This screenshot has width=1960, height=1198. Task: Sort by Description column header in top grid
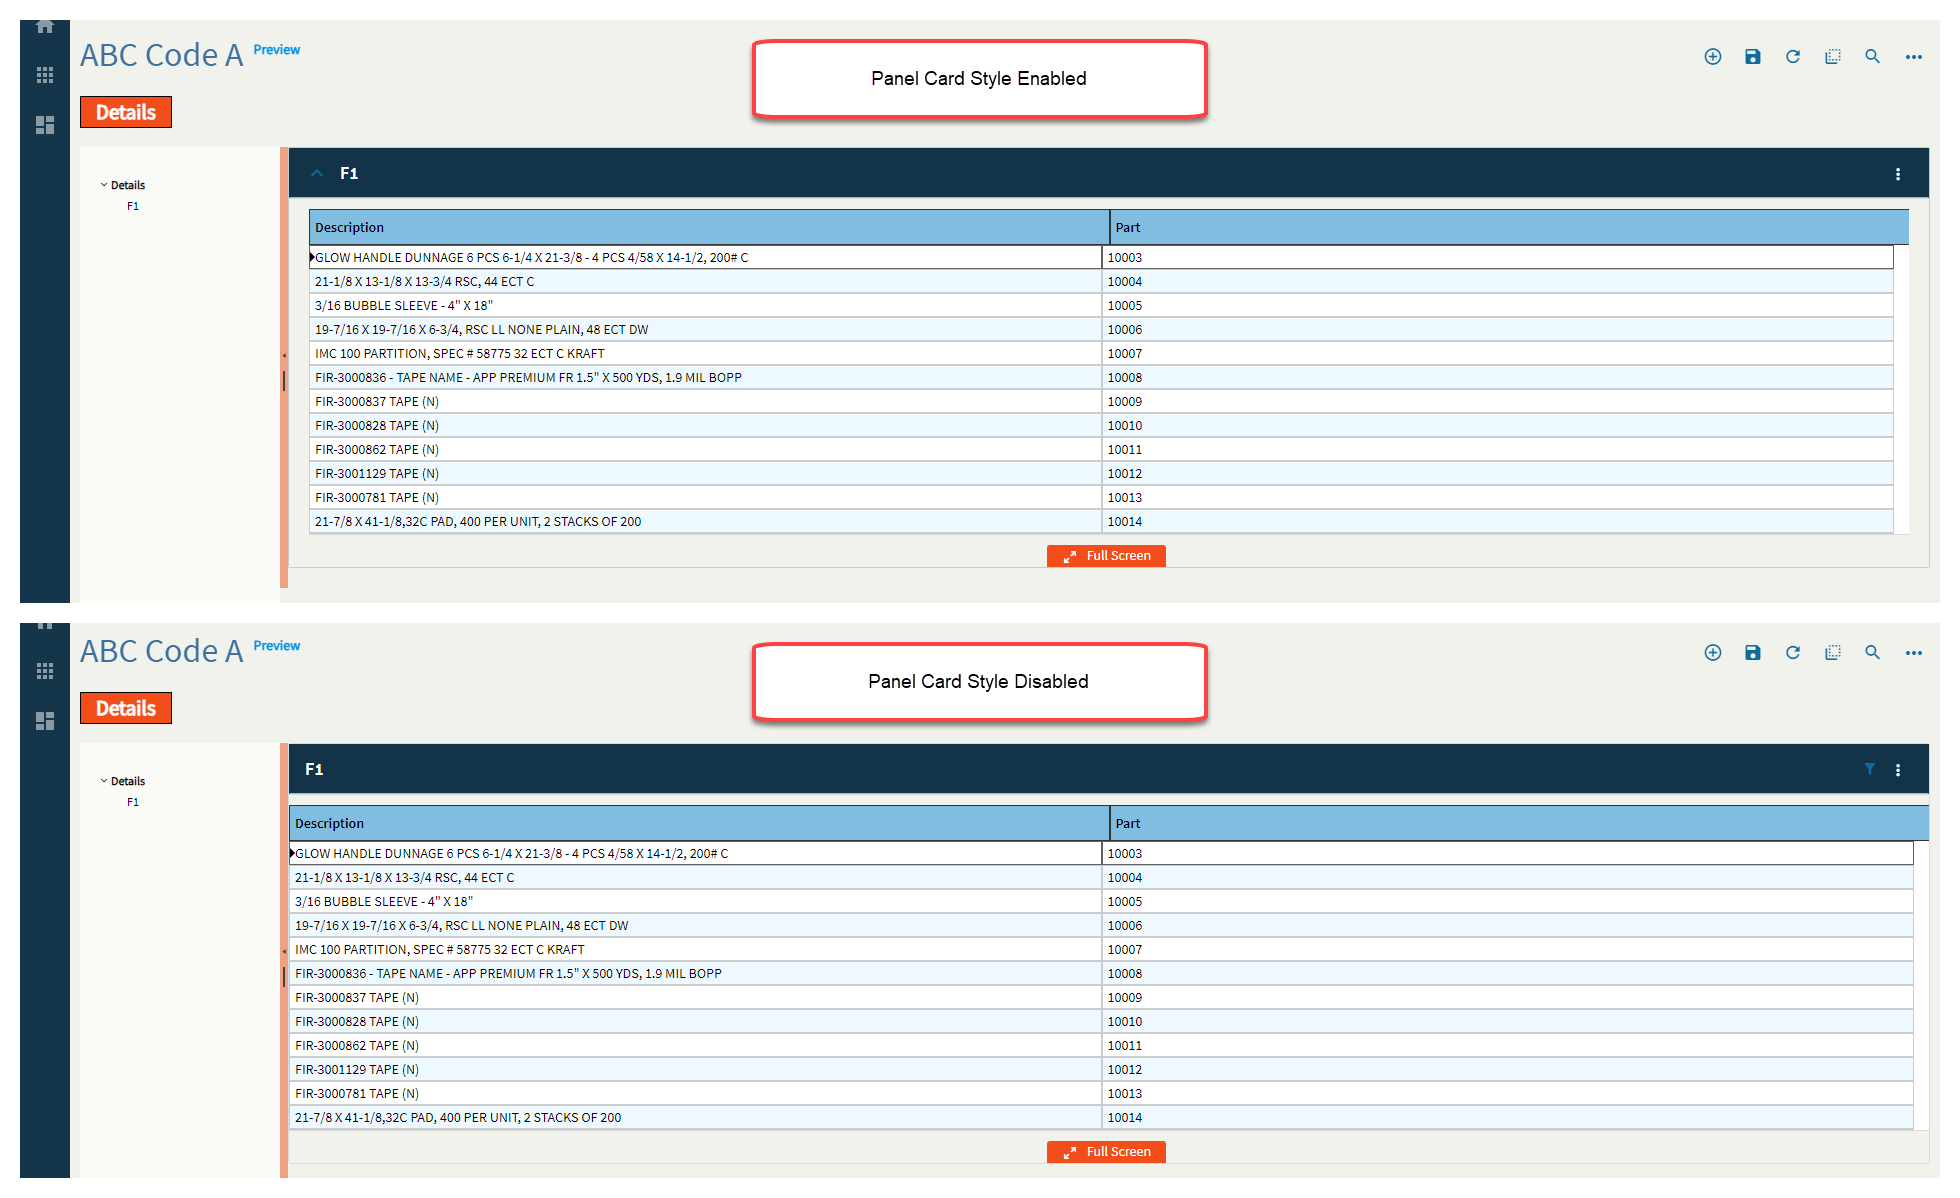tap(709, 227)
